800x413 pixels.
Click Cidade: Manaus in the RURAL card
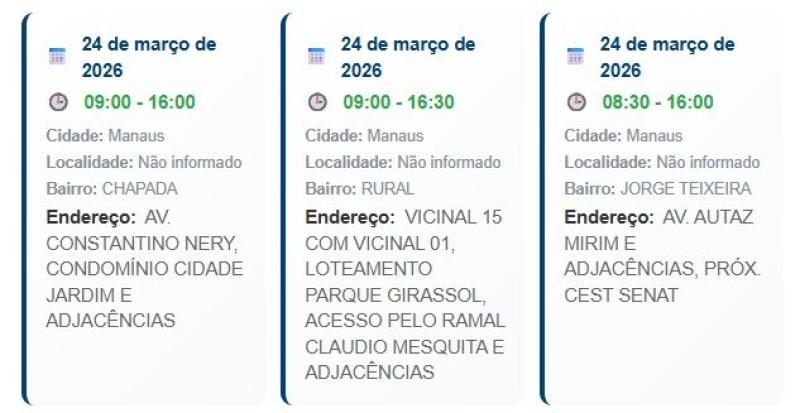point(364,136)
